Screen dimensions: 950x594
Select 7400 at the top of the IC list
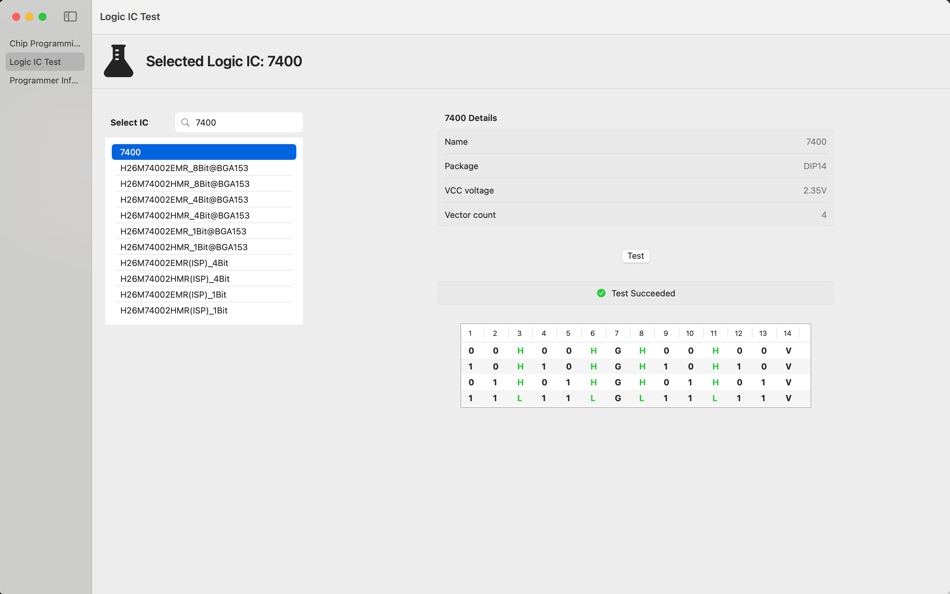(205, 151)
